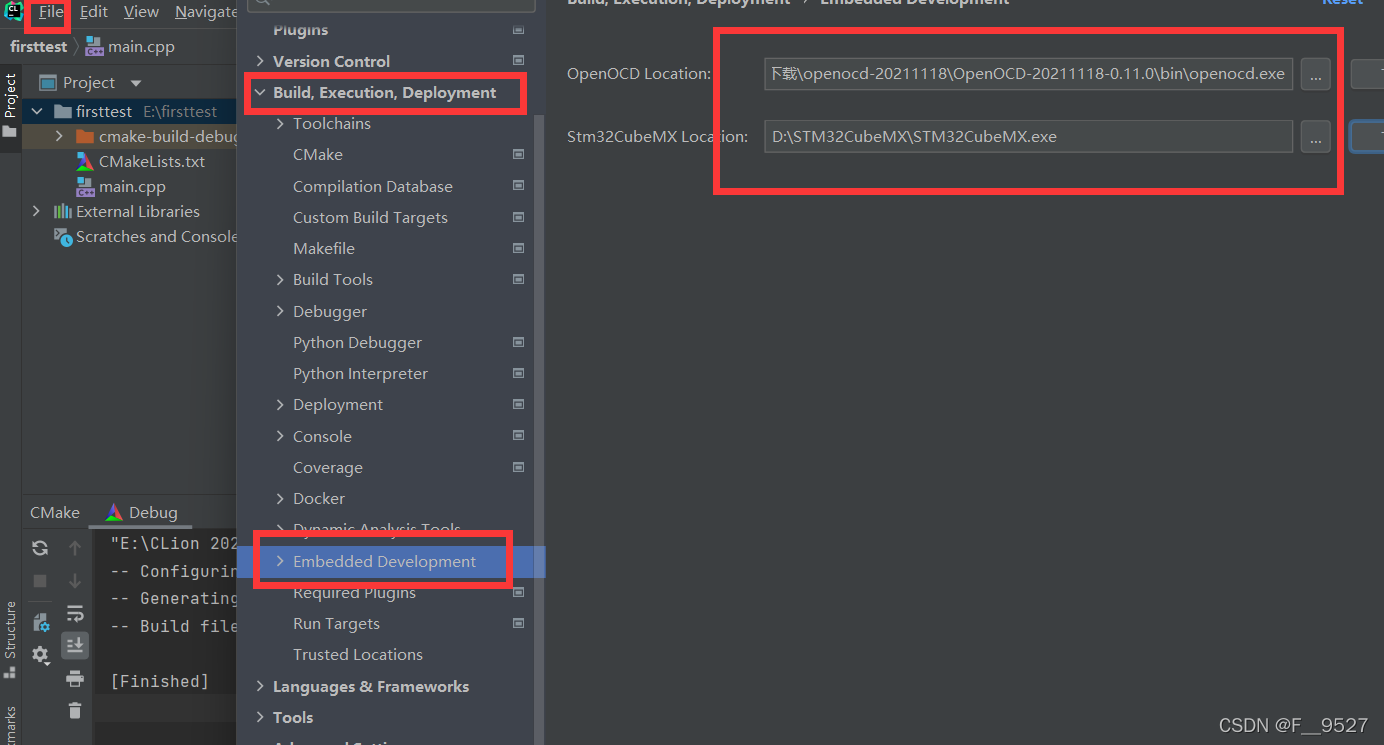Expand the Tools settings node

pos(261,717)
